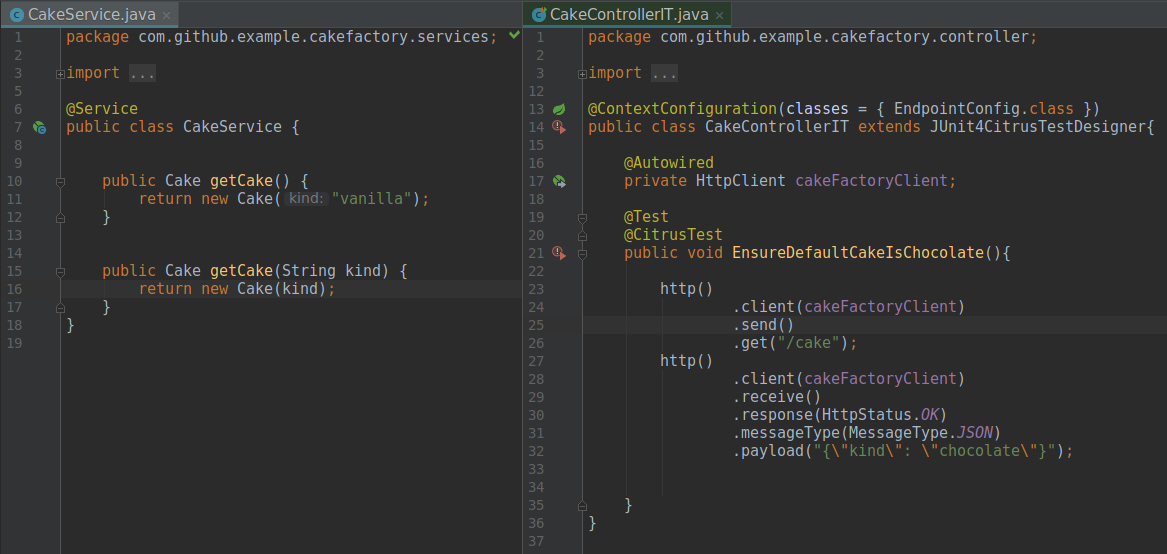
Task: Run test via gutter icon on CakeControllerIT class line
Action: (x=561, y=127)
